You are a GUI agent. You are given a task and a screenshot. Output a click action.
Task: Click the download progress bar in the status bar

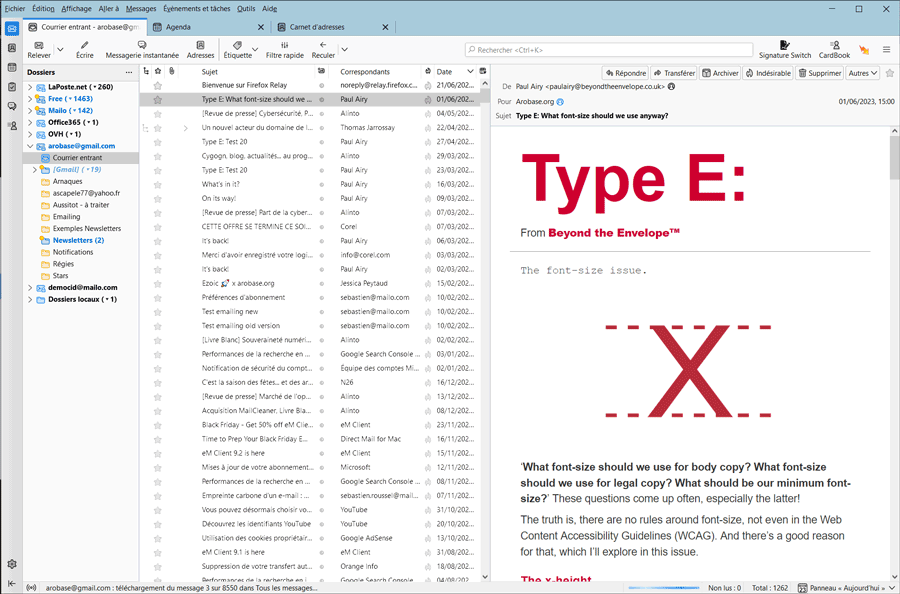664,588
